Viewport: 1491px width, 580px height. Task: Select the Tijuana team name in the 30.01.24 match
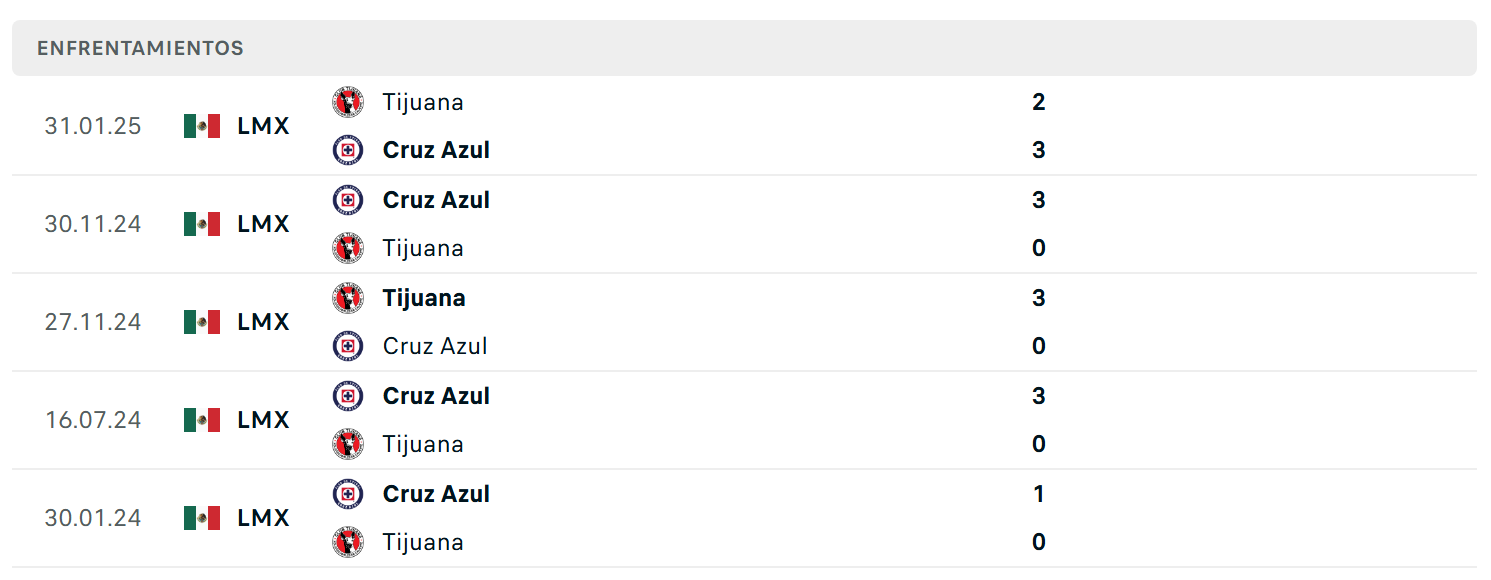click(x=423, y=542)
